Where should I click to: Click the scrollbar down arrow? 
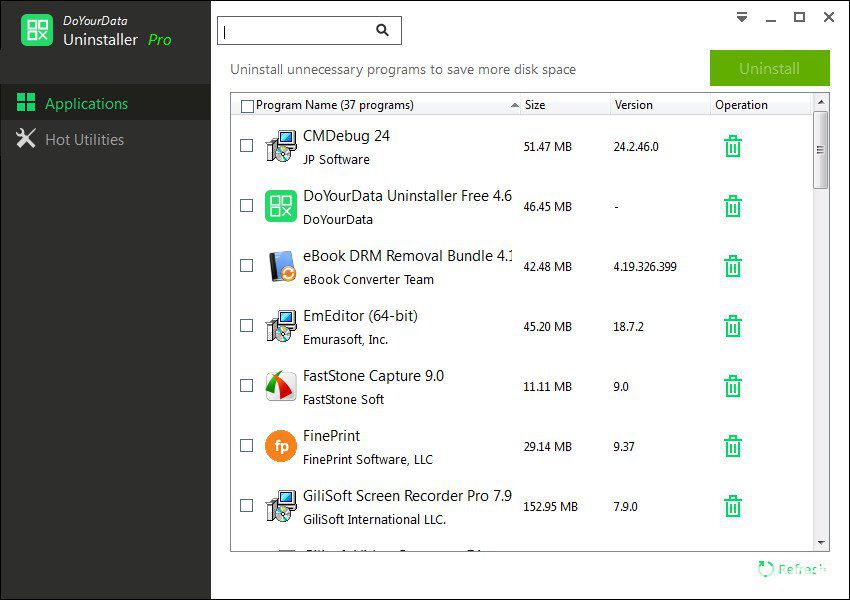(821, 543)
